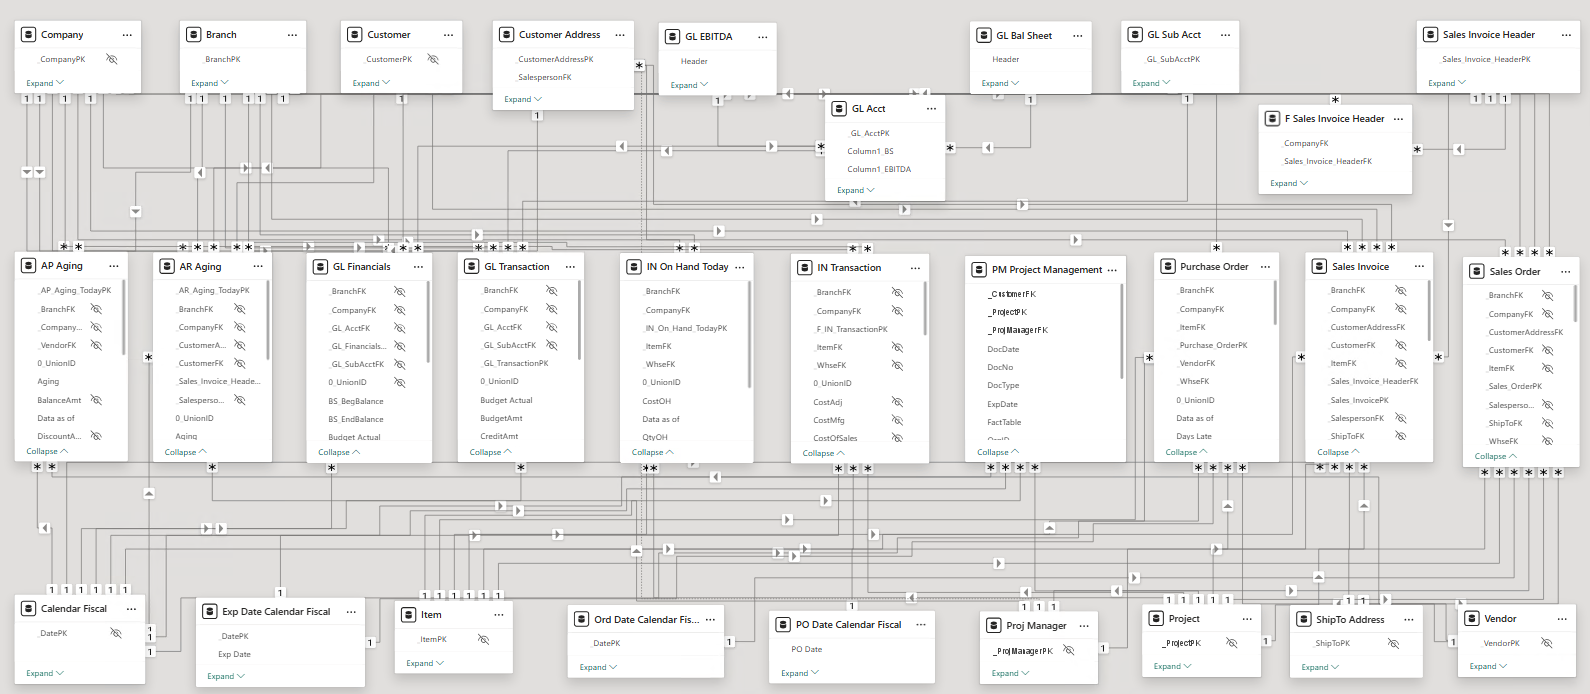Collapse the AP Aging table card
The height and width of the screenshot is (694, 1590).
pyautogui.click(x=47, y=452)
